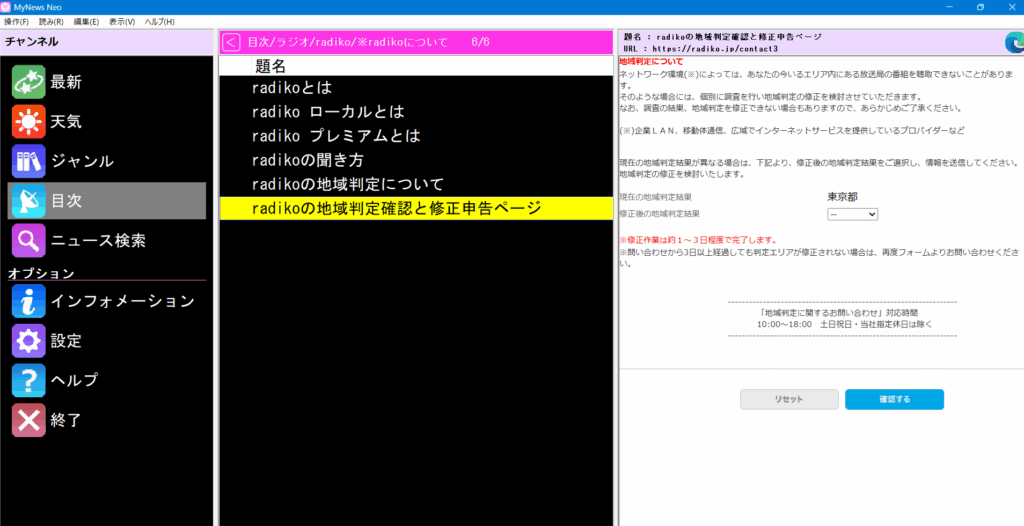
Task: Open the 読み(R) menu
Action: click(x=51, y=22)
